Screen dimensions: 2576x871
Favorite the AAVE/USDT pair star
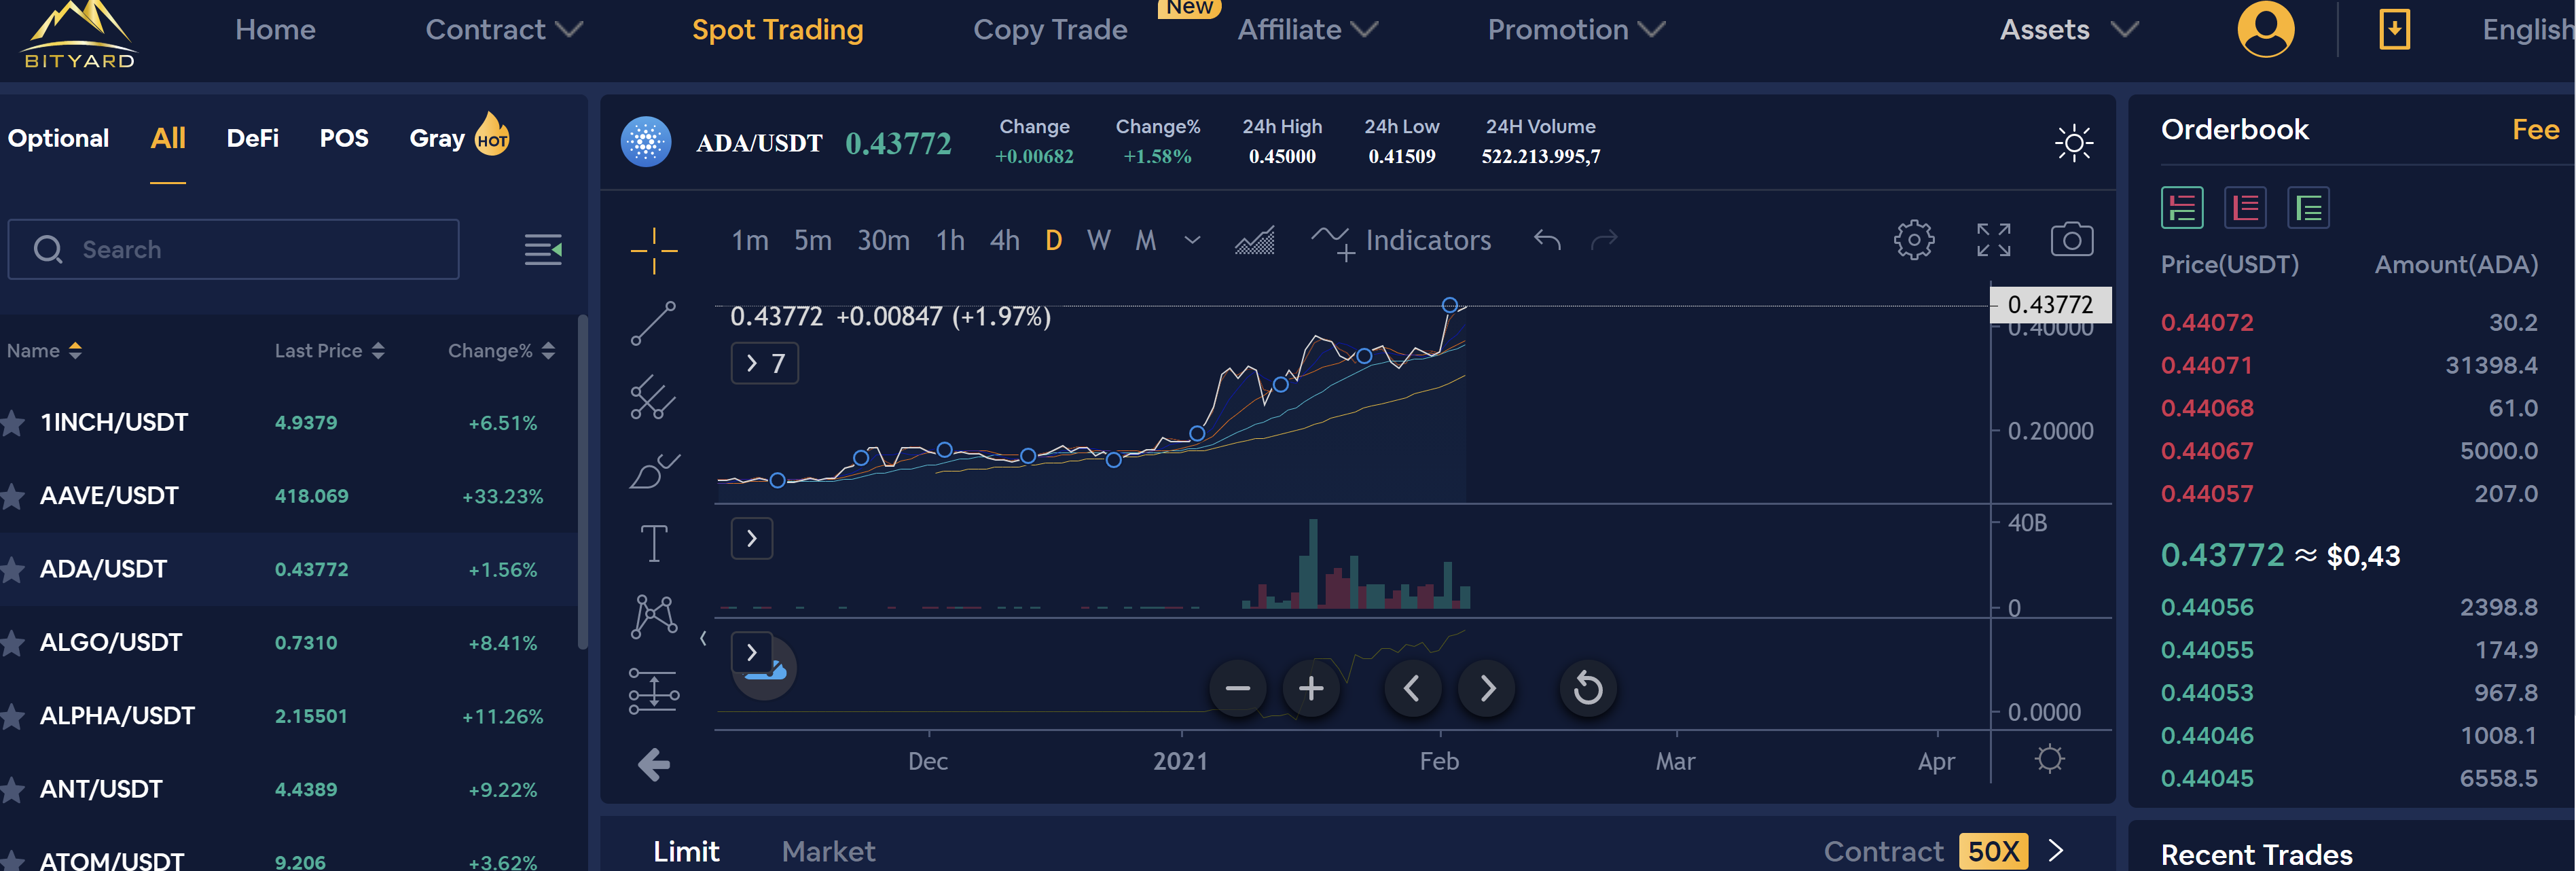(12, 496)
